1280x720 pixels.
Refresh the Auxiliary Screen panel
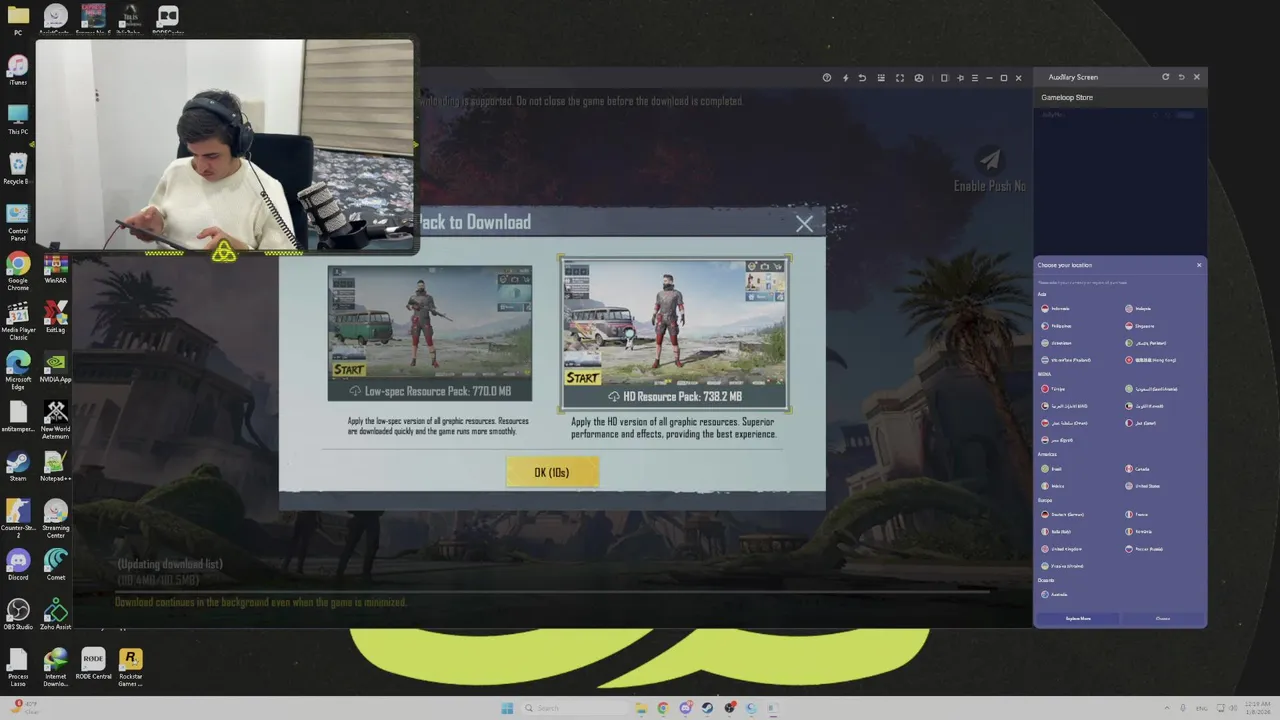1165,77
